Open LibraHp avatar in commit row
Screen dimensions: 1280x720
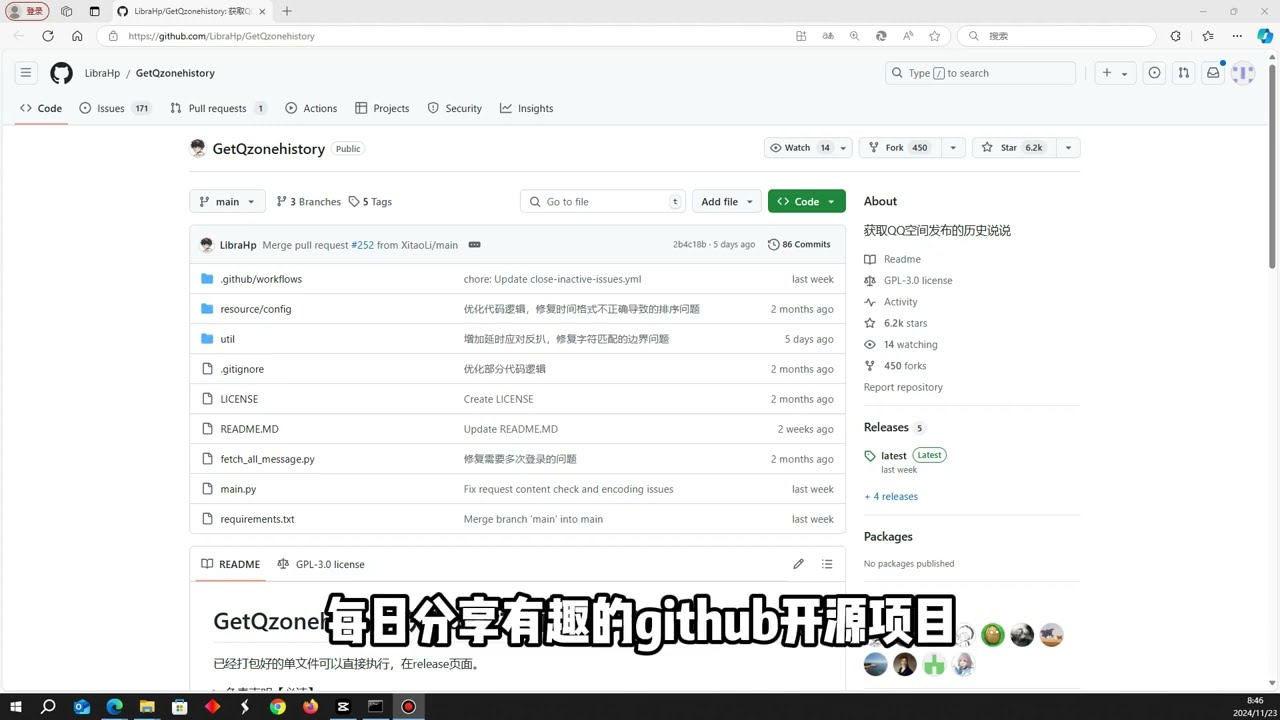pos(207,245)
